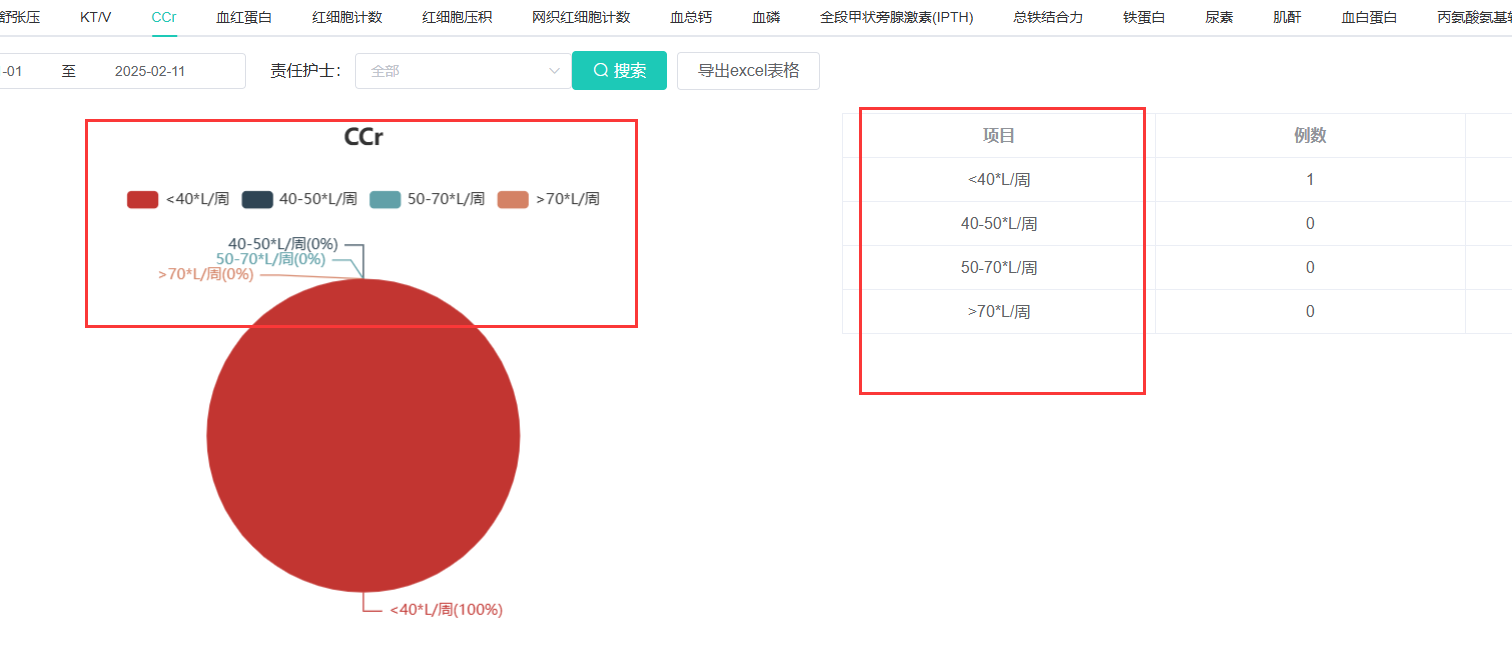Viewport: 1512px width, 659px height.
Task: Click the <40*L/周(100%) pie label
Action: [446, 609]
